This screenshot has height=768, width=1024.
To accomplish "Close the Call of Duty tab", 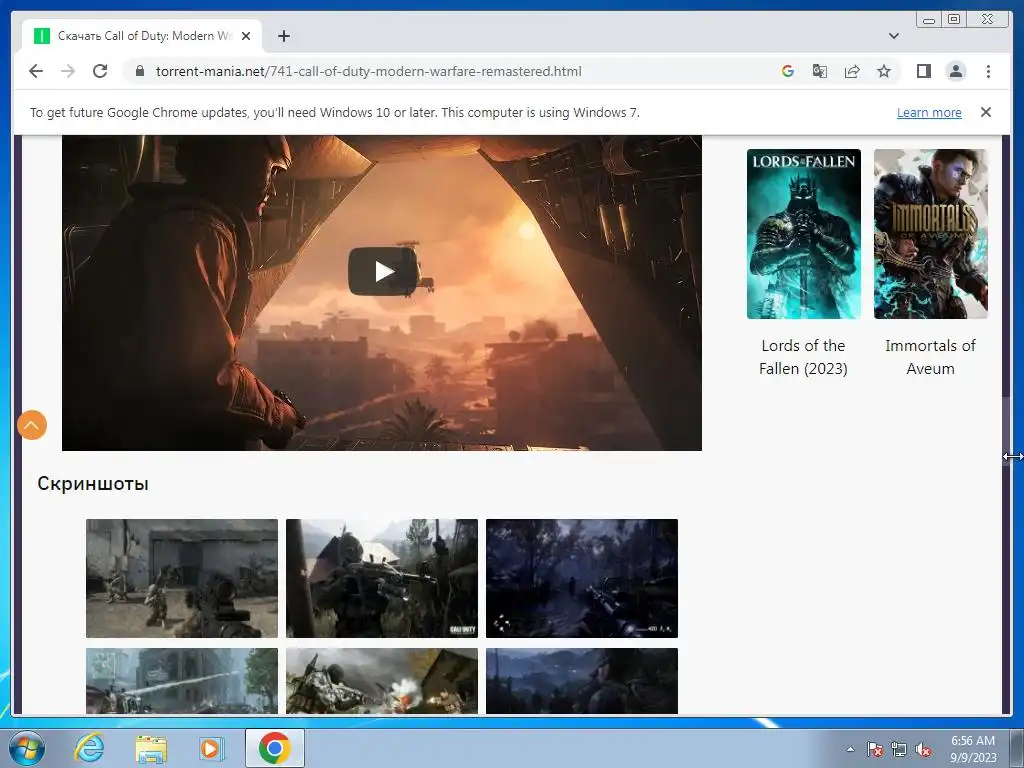I will coord(246,36).
